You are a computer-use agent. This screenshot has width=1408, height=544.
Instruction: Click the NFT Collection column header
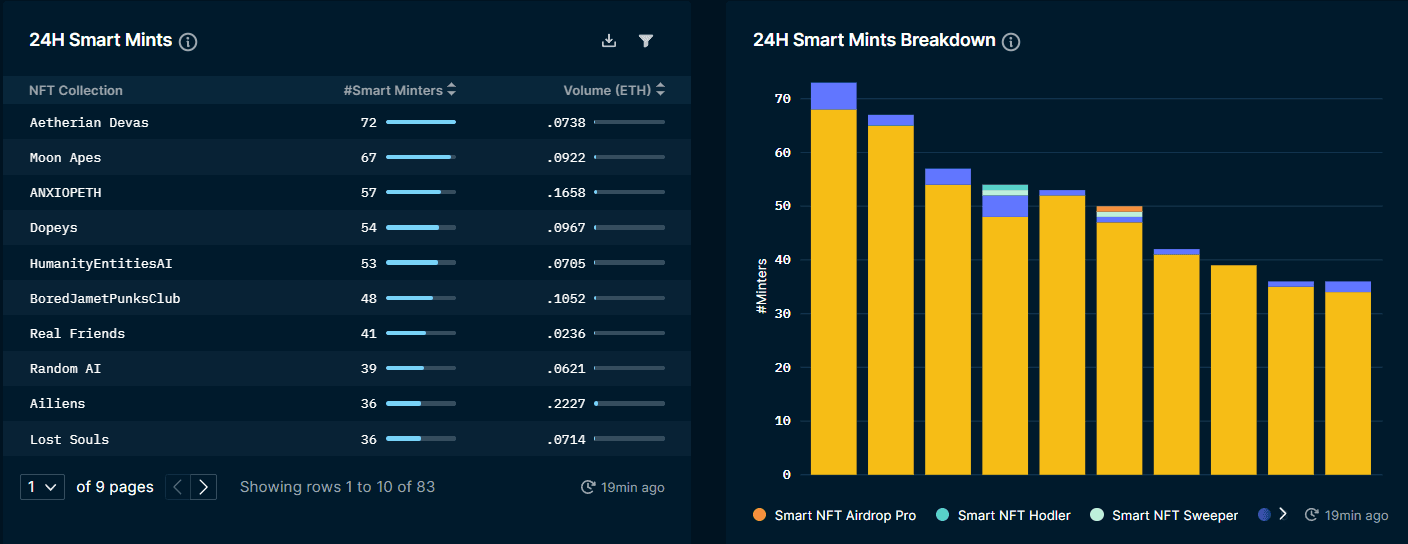click(x=76, y=90)
